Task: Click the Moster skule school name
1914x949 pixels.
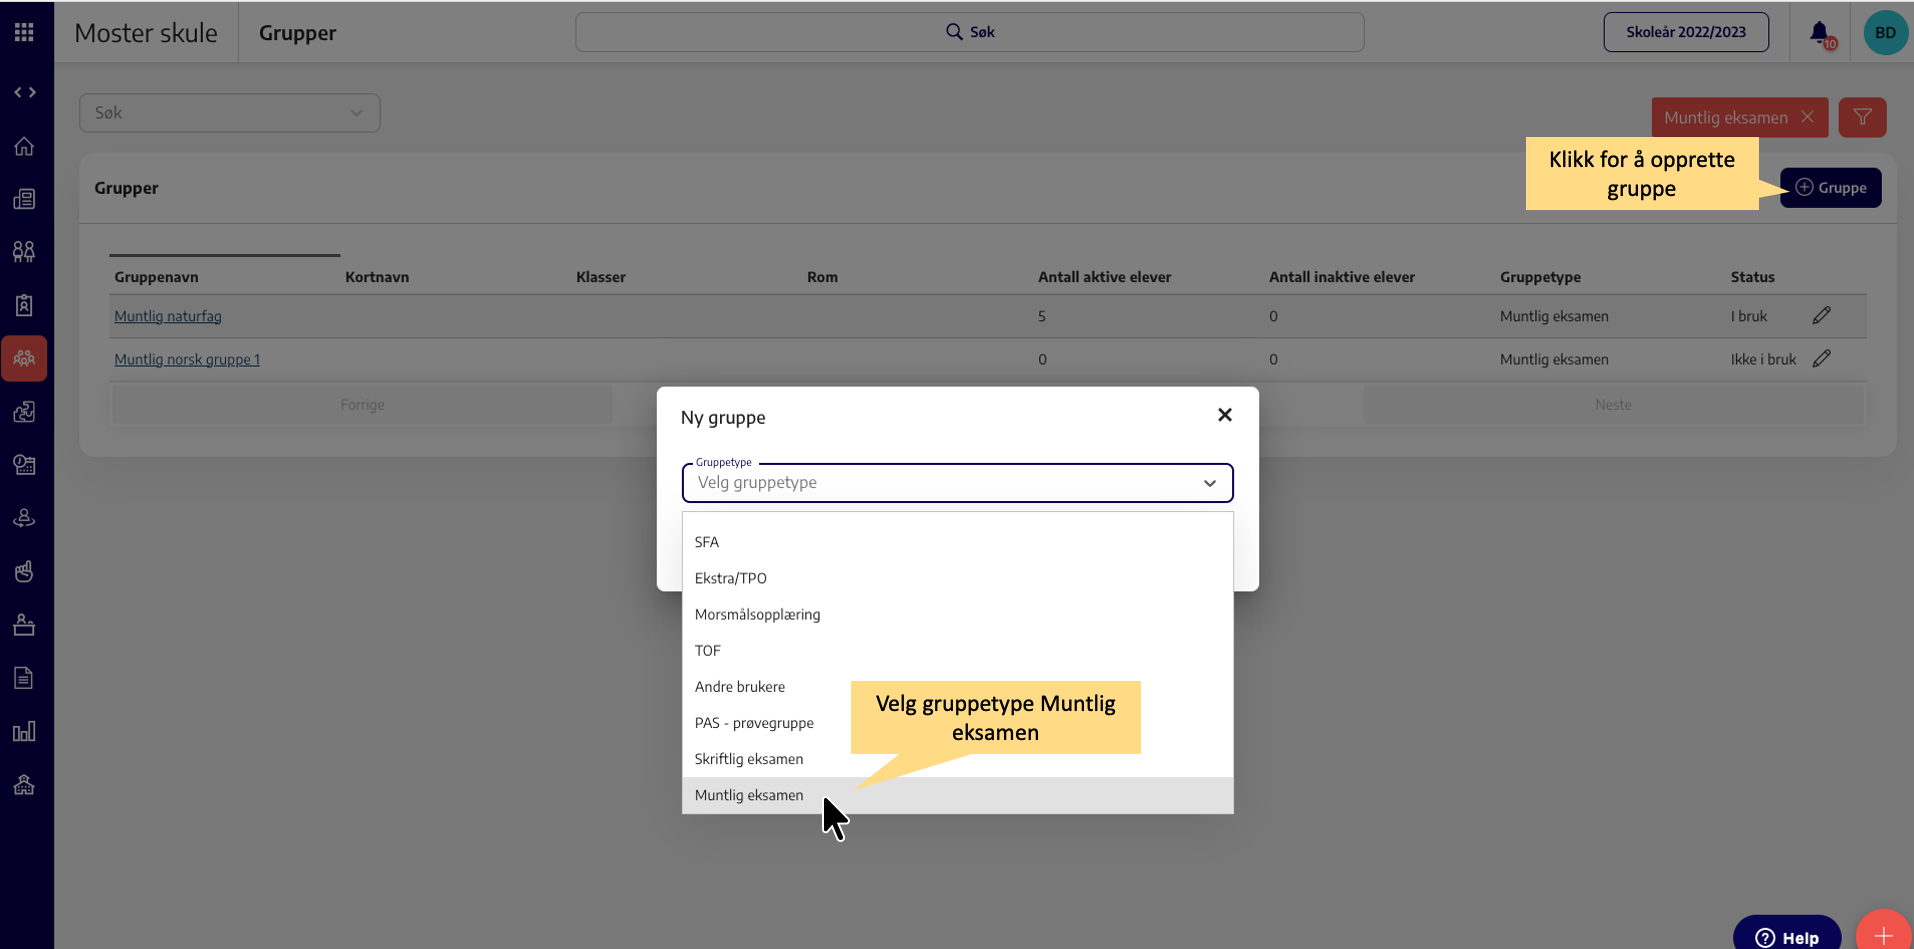Action: pyautogui.click(x=146, y=33)
